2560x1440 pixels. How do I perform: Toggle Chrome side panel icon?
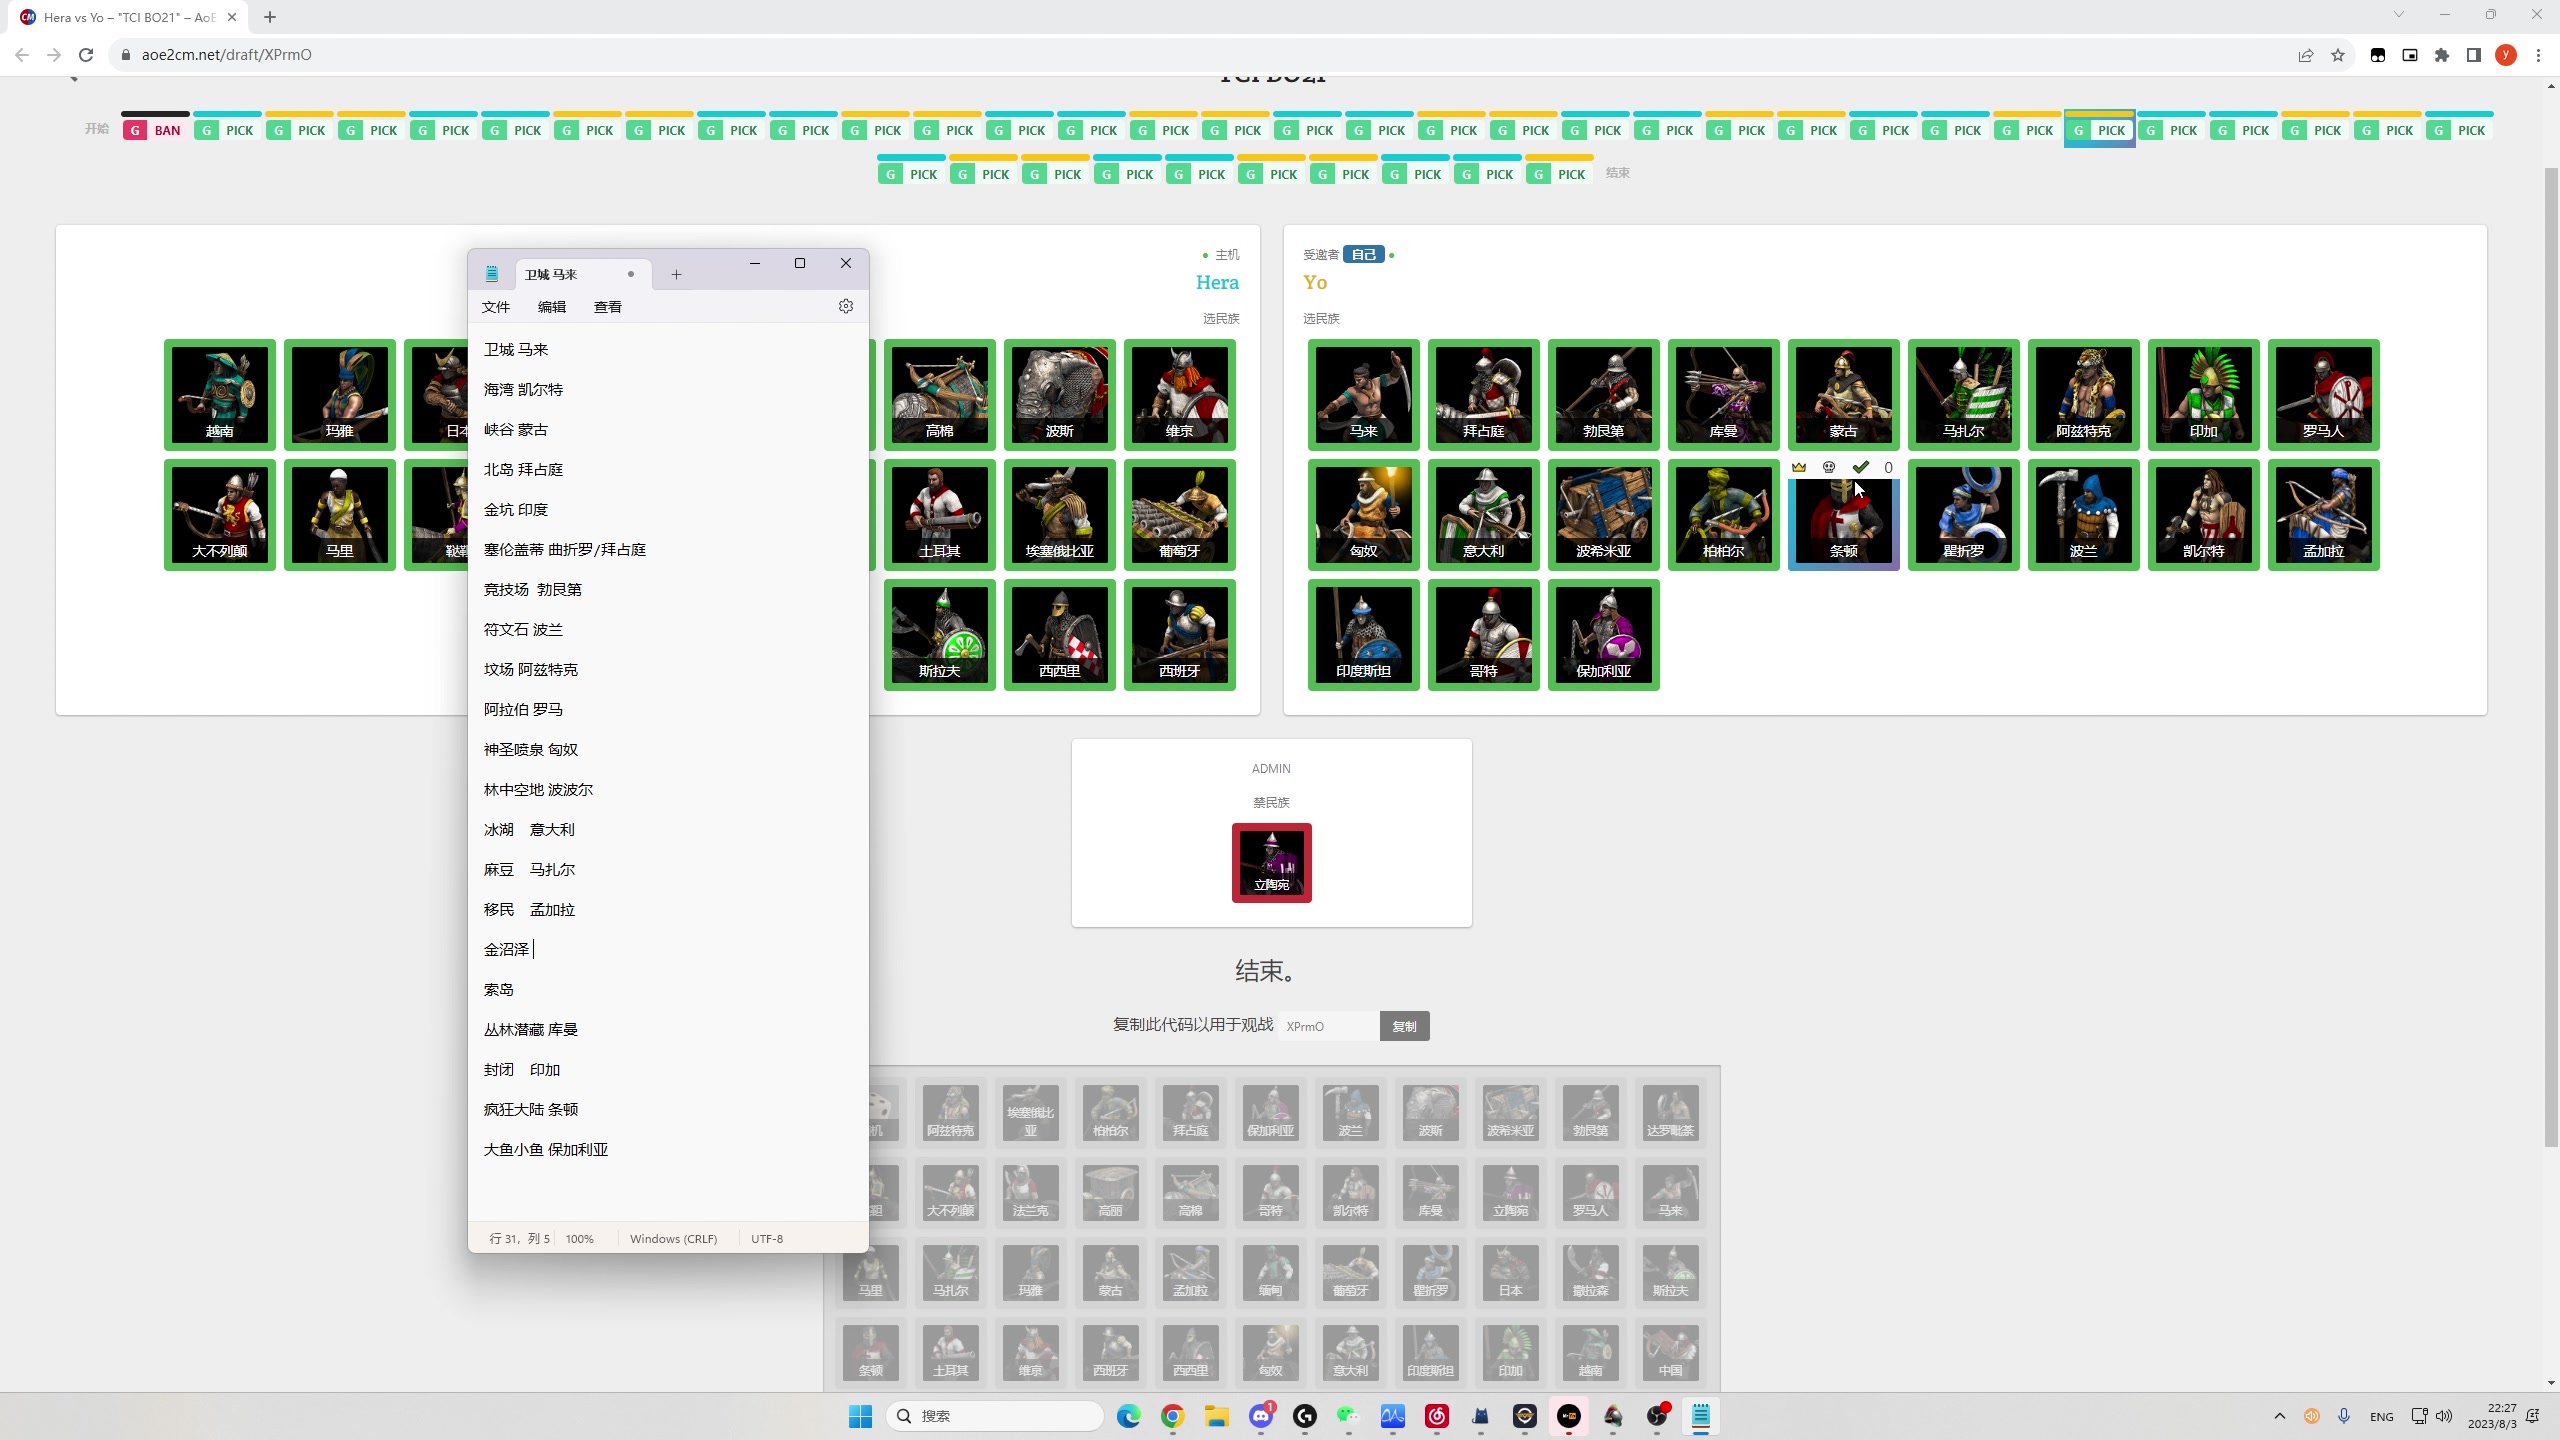[2474, 55]
